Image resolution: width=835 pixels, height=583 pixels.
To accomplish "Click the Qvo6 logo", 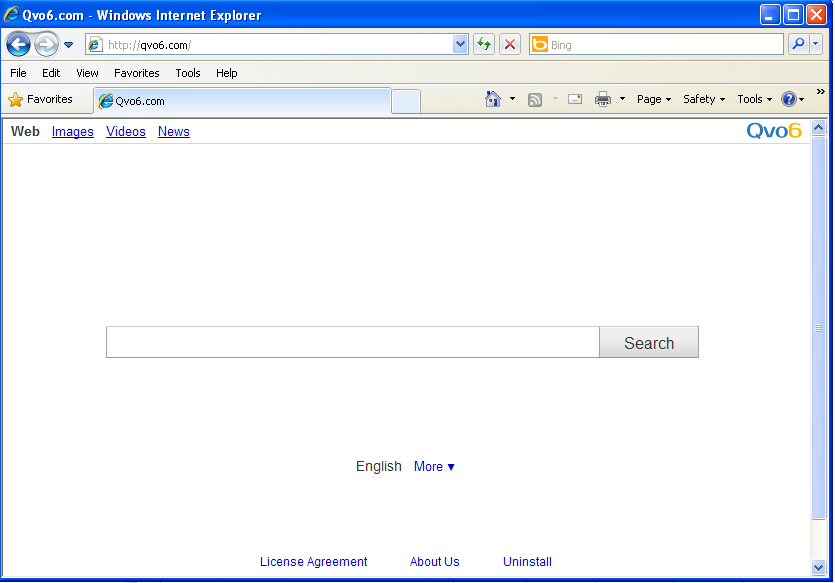I will click(774, 130).
